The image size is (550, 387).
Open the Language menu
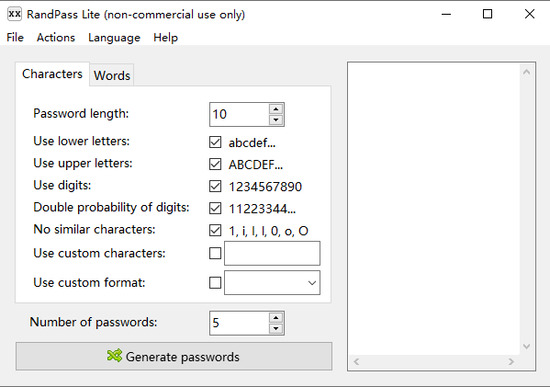click(114, 38)
